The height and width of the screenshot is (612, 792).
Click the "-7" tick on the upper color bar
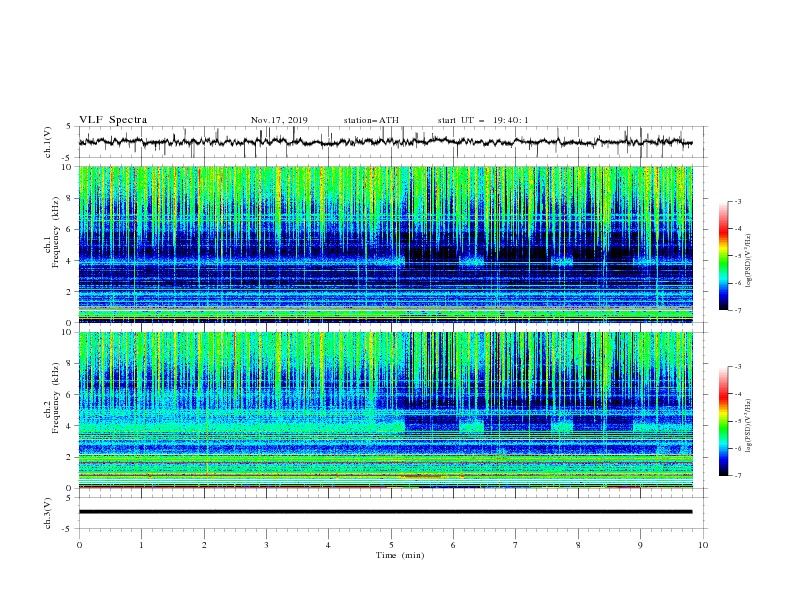pos(737,311)
